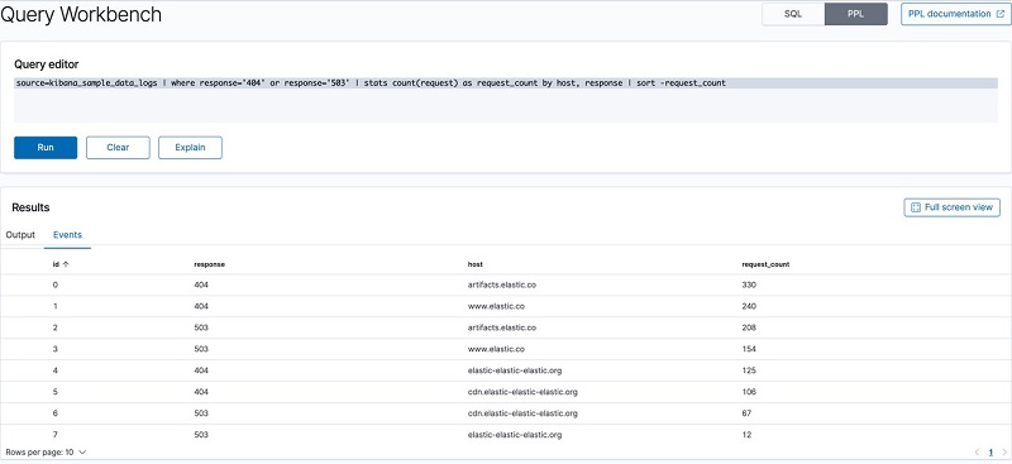Select page 1 in pagination
The image size is (1012, 464).
[x=991, y=452]
